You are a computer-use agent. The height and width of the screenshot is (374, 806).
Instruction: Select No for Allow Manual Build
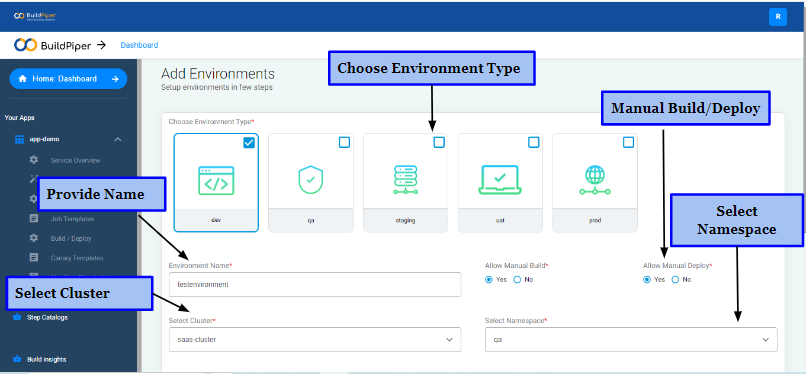(x=518, y=279)
